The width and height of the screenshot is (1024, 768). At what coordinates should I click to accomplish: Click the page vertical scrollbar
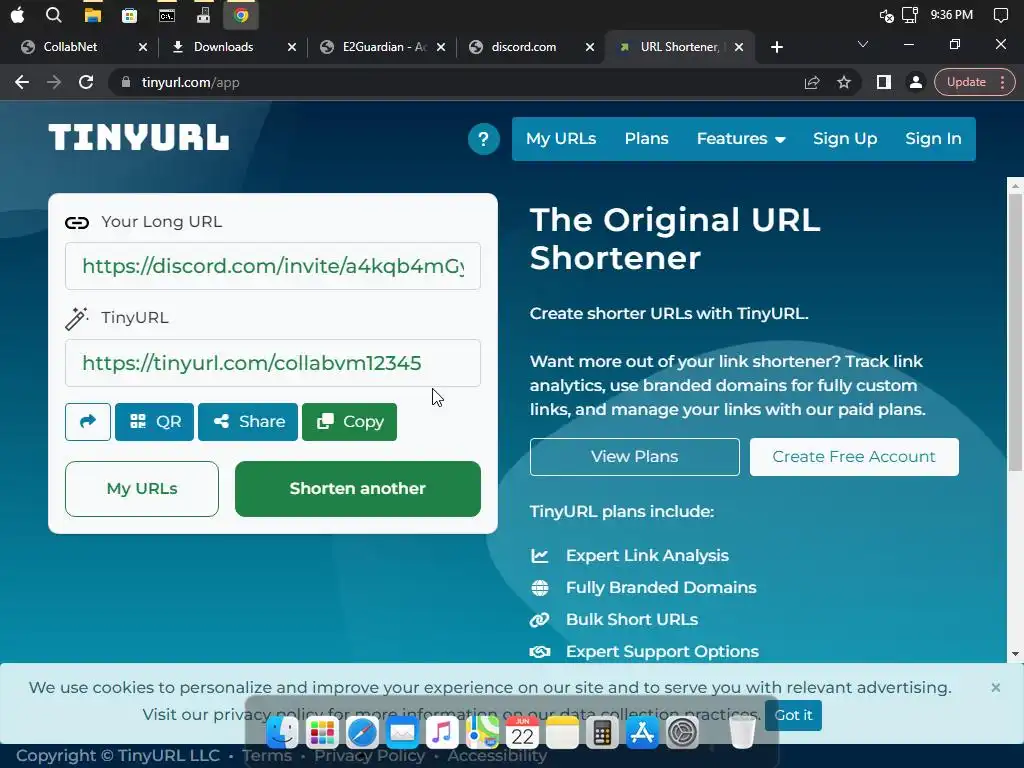[x=1015, y=333]
